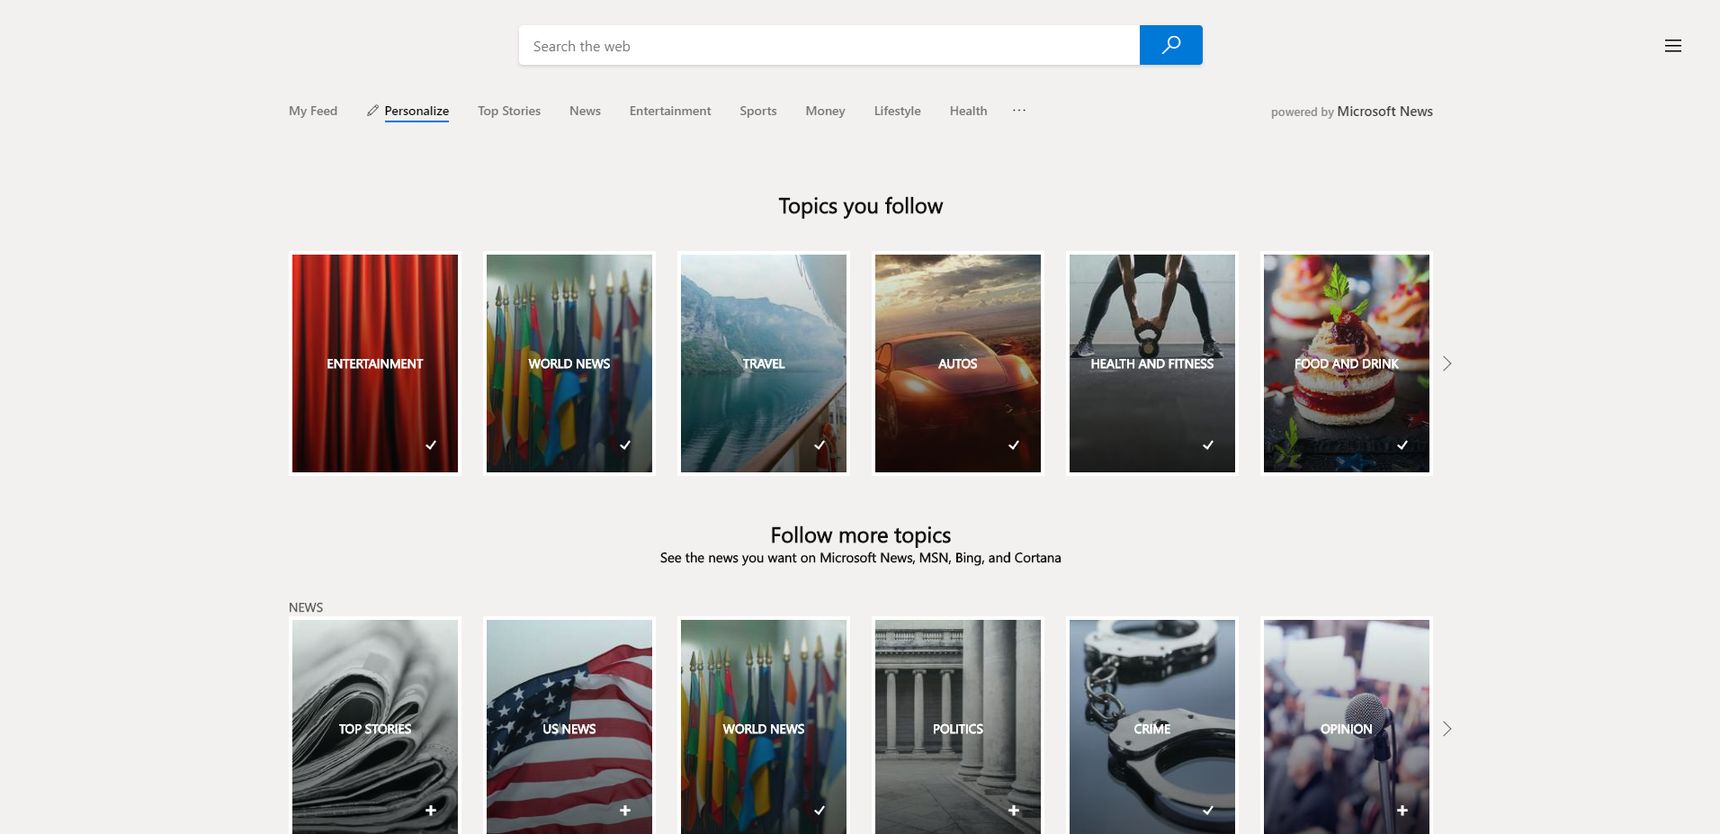Open the Microsoft News link
This screenshot has height=834, width=1720.
click(x=1385, y=111)
